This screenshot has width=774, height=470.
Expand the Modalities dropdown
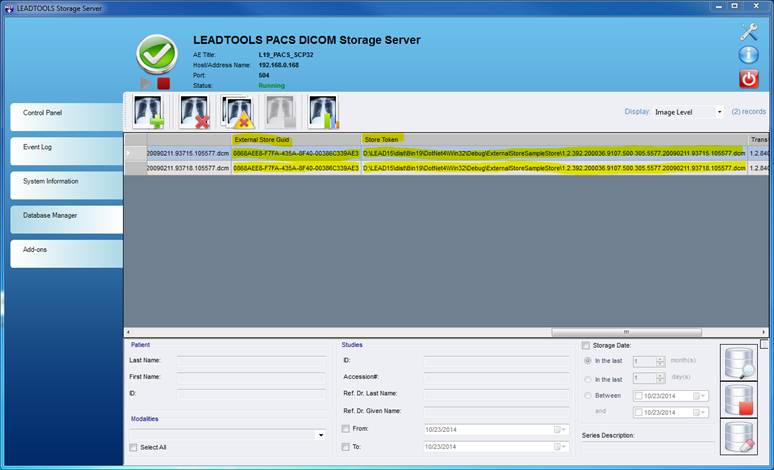click(321, 435)
